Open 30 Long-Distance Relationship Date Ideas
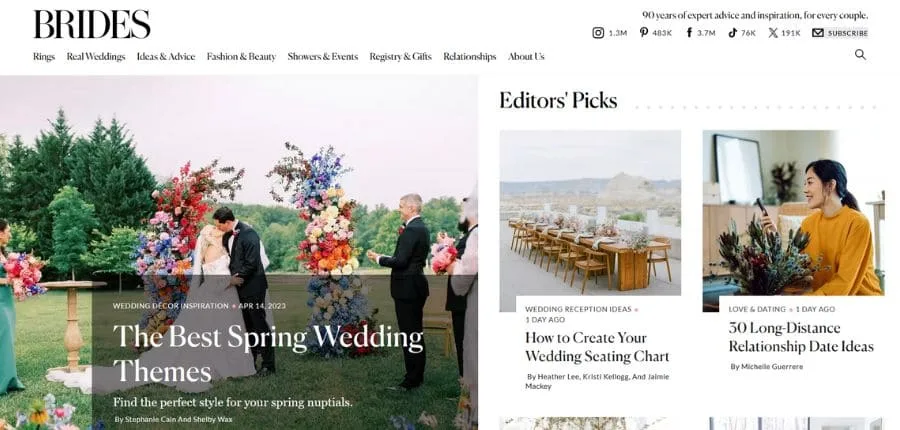900x430 pixels. [801, 337]
